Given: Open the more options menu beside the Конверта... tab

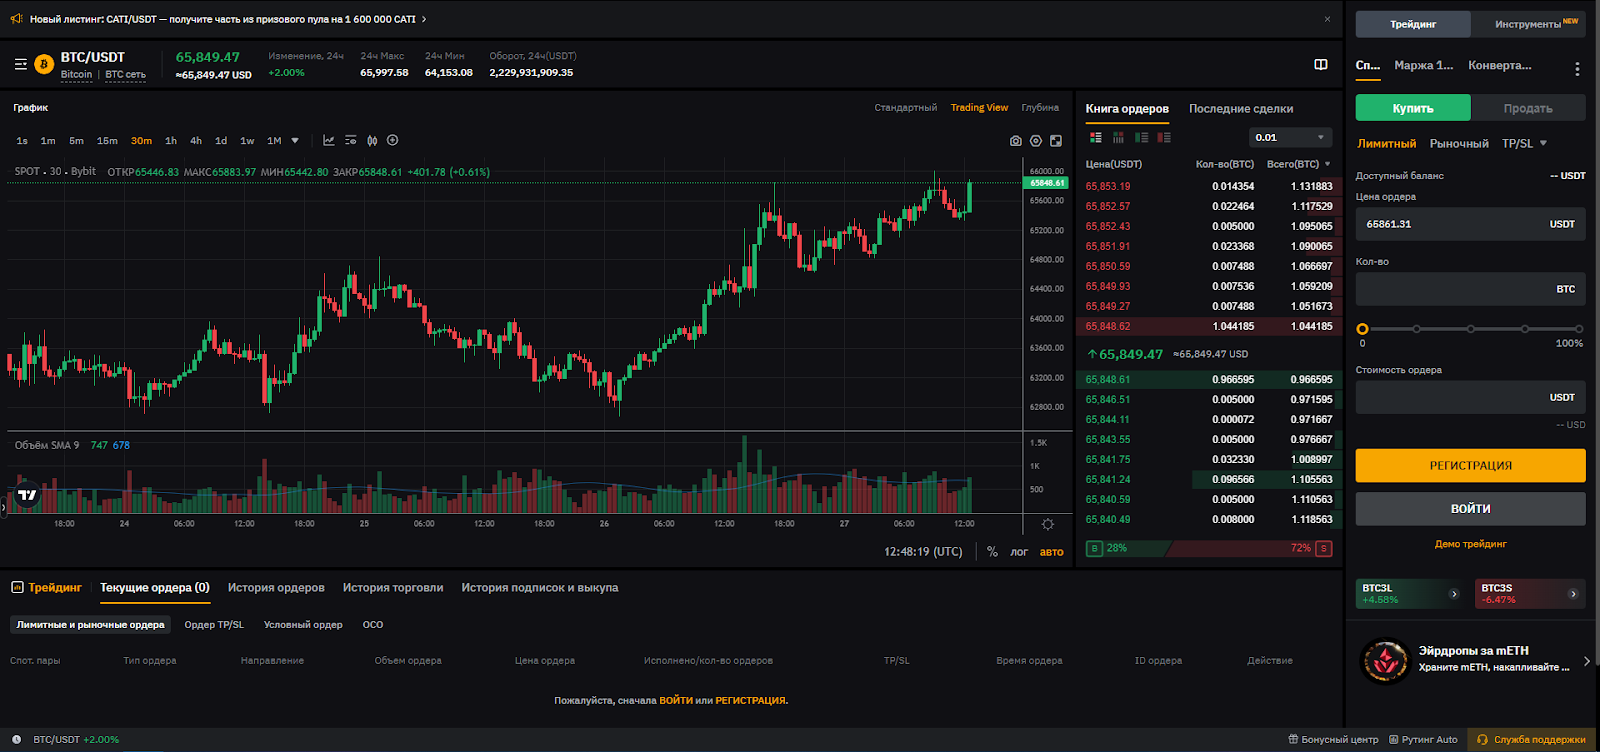Looking at the screenshot, I should point(1577,69).
